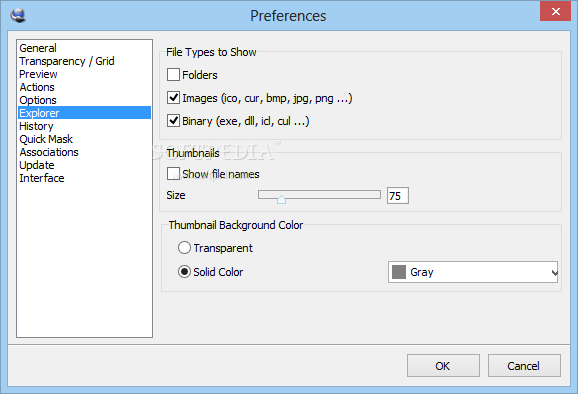The image size is (578, 394).
Task: Enable the Folders checkbox
Action: (173, 74)
